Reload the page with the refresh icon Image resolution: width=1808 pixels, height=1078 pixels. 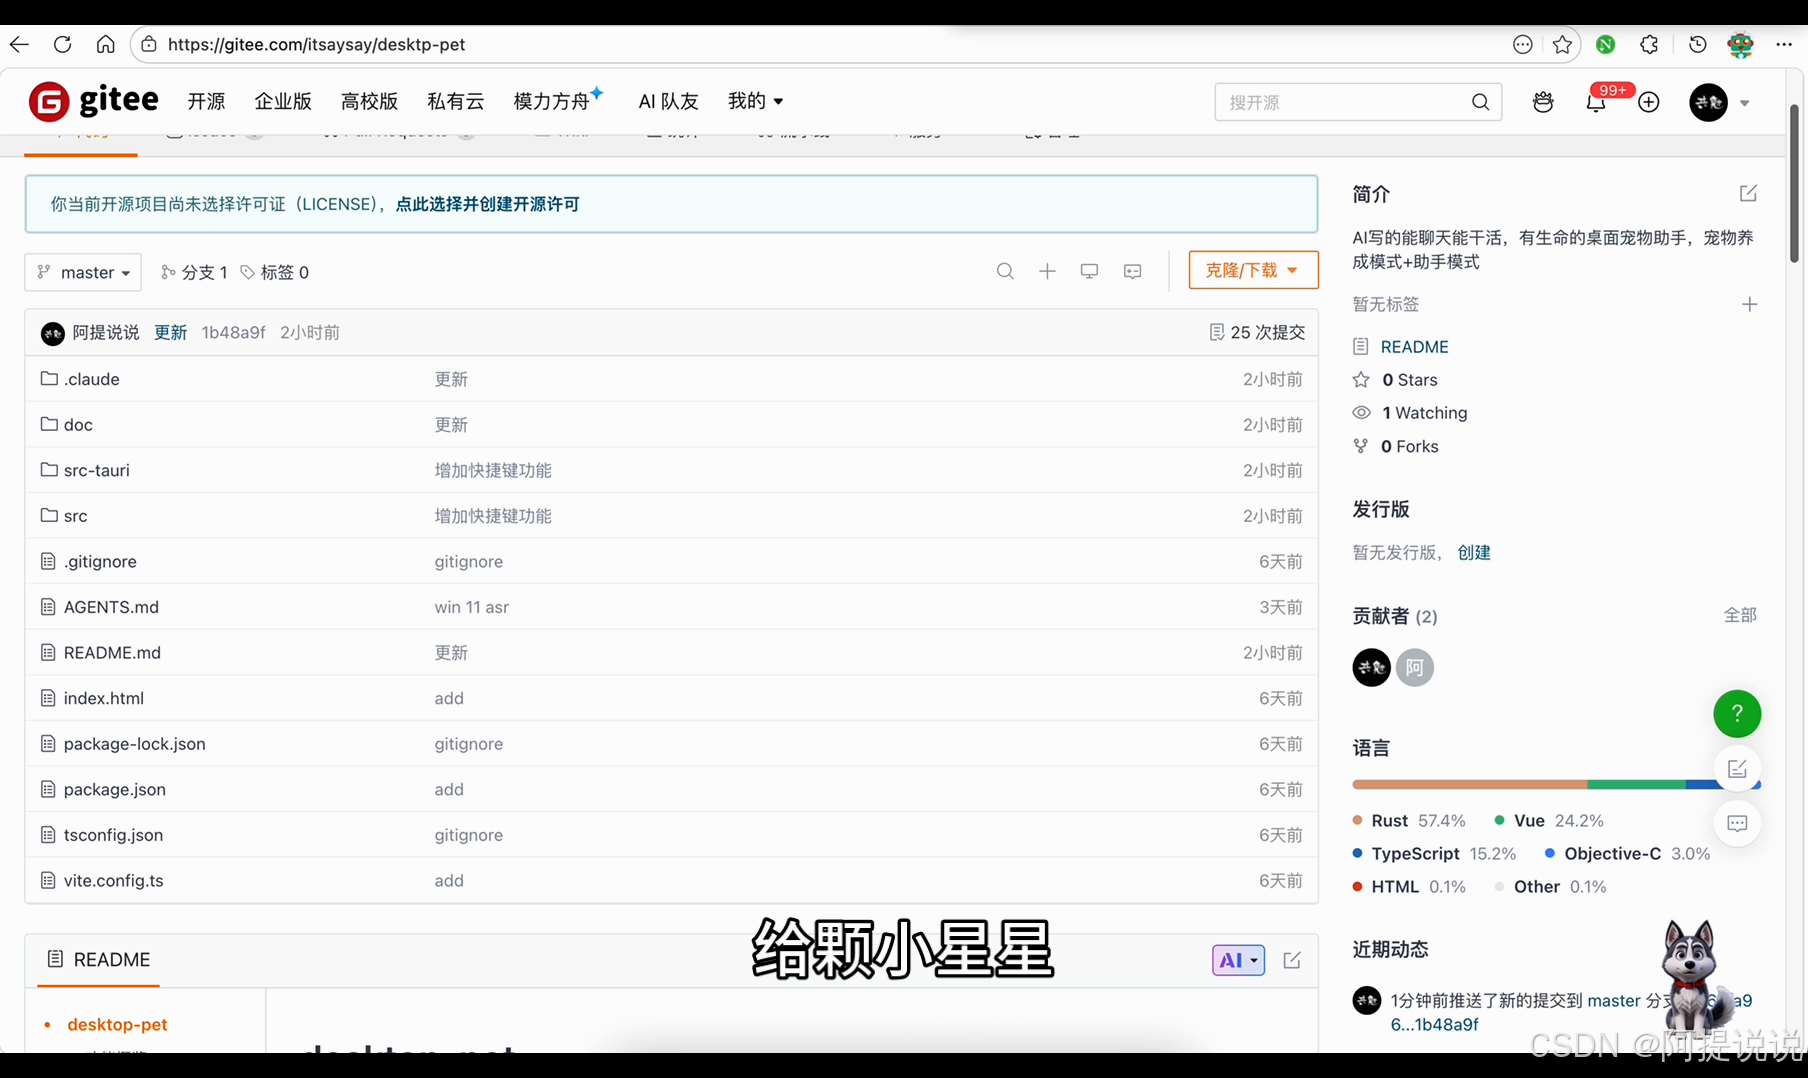[62, 44]
